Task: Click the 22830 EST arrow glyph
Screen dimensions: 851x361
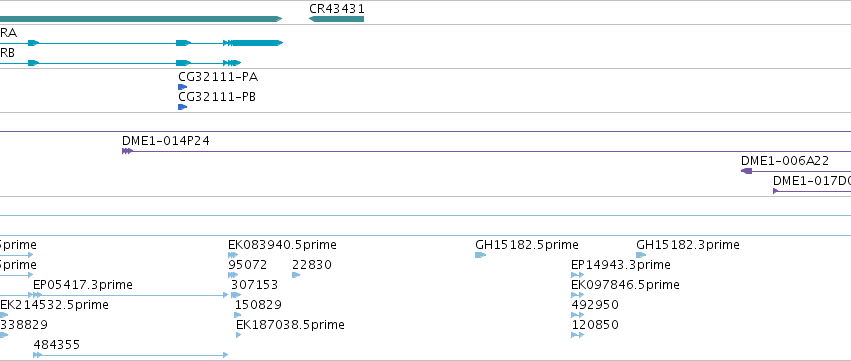Action: 296,275
